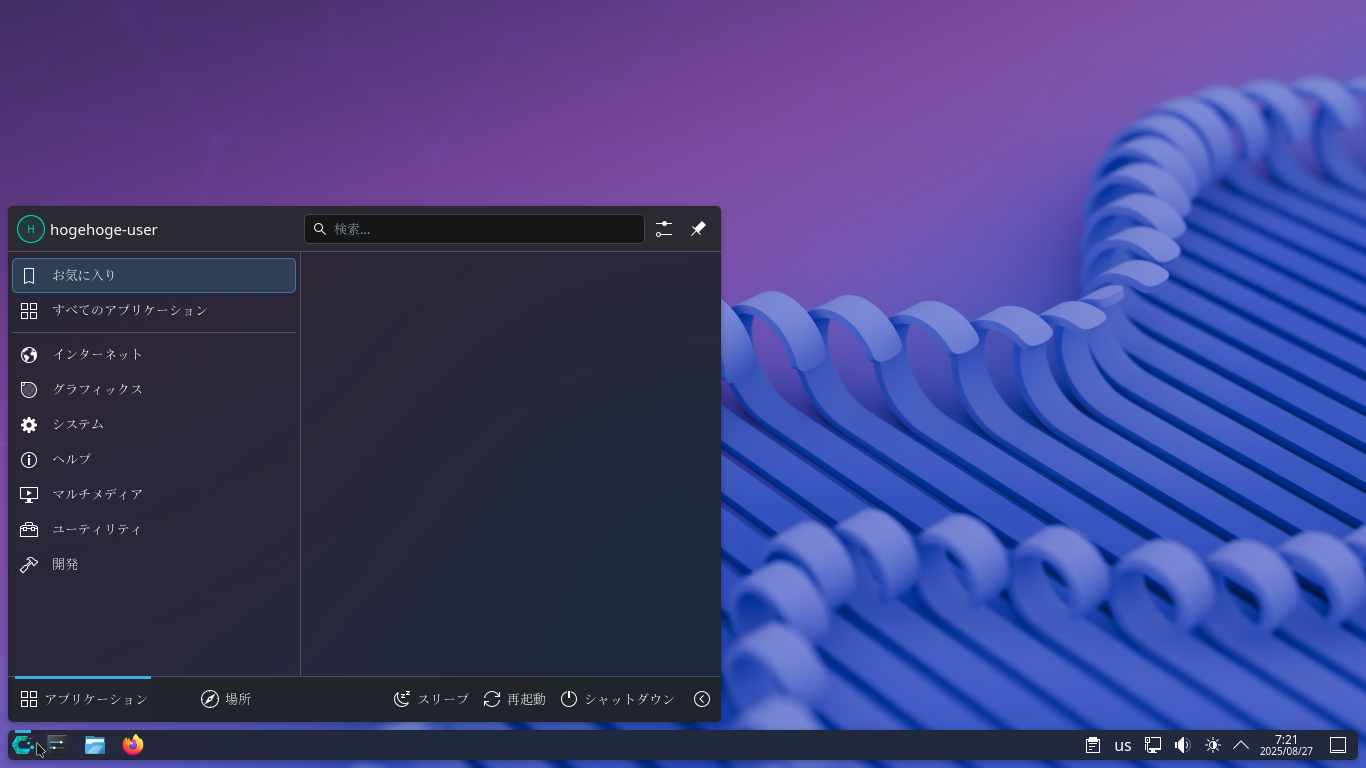Select すべてのアプリケーション category
This screenshot has width=1366, height=768.
pyautogui.click(x=154, y=310)
